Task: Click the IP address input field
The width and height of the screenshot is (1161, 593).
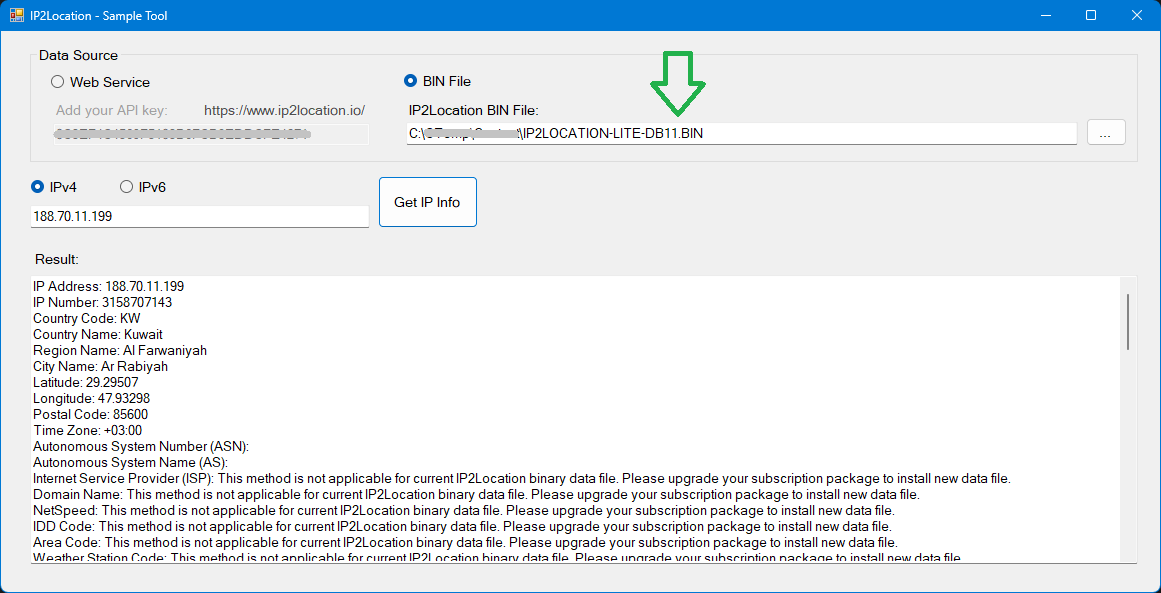Action: (199, 216)
